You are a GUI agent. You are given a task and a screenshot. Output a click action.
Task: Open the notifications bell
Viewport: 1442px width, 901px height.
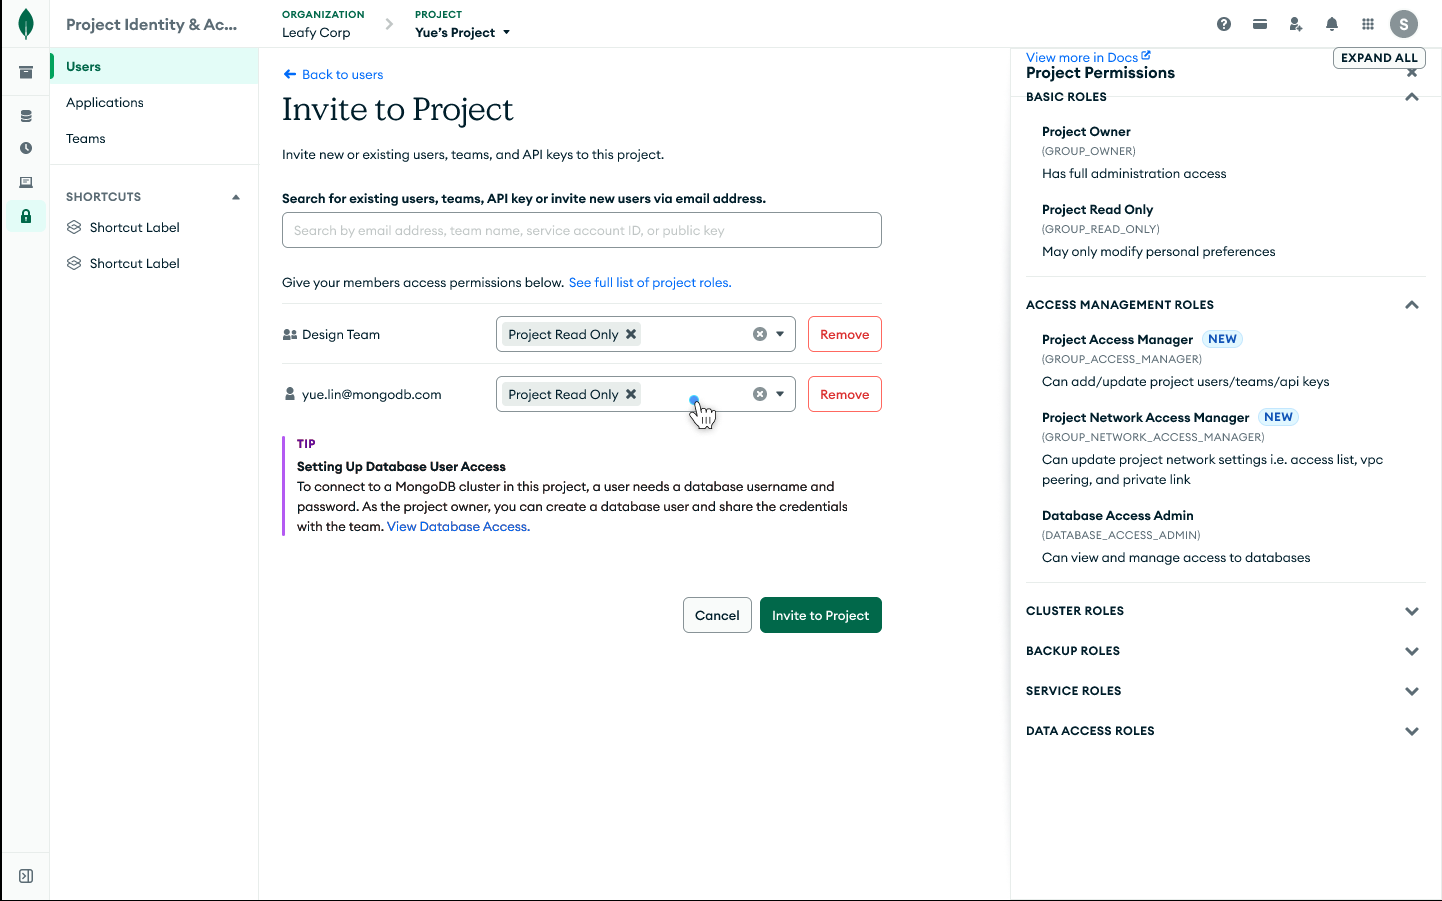(x=1332, y=24)
